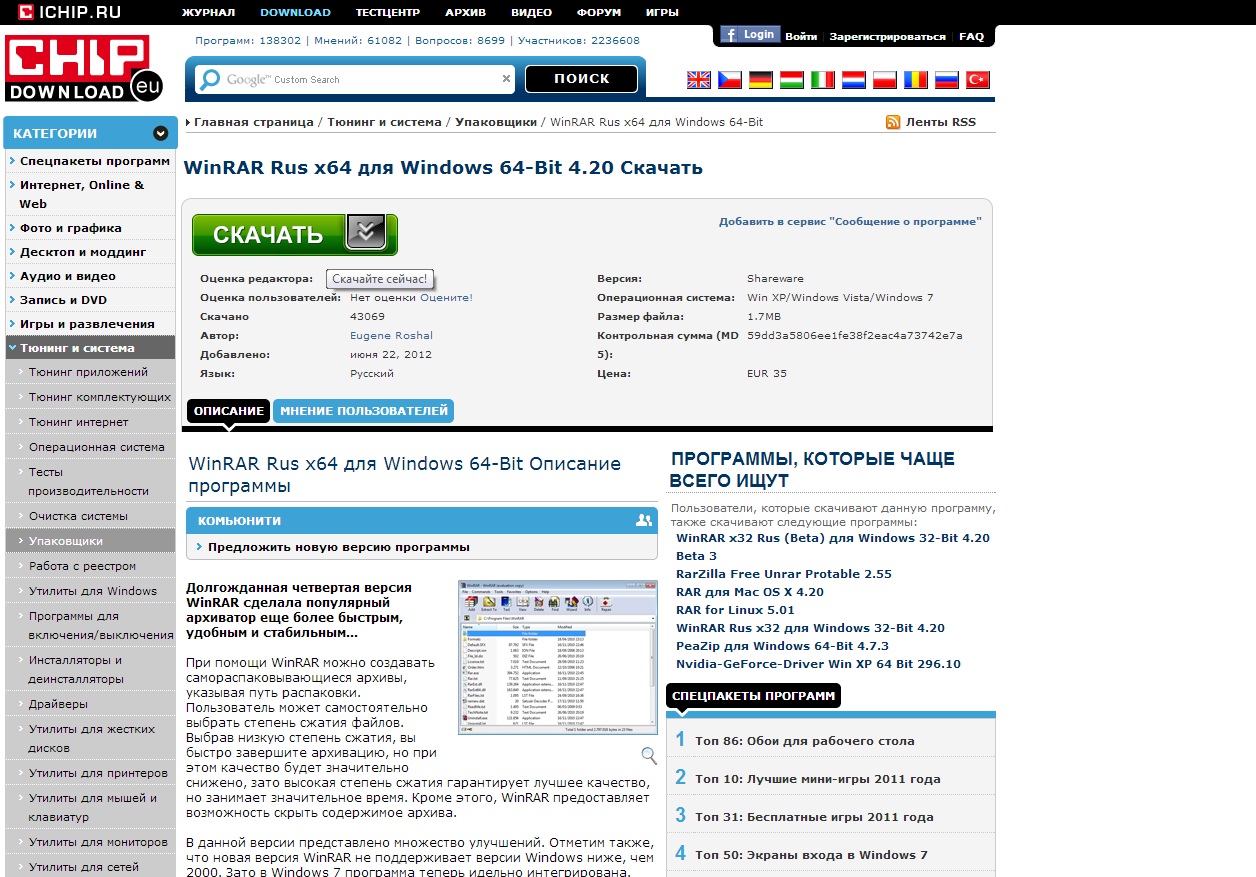
Task: Collapse the Категории sidebar panel arrow
Action: pos(160,133)
